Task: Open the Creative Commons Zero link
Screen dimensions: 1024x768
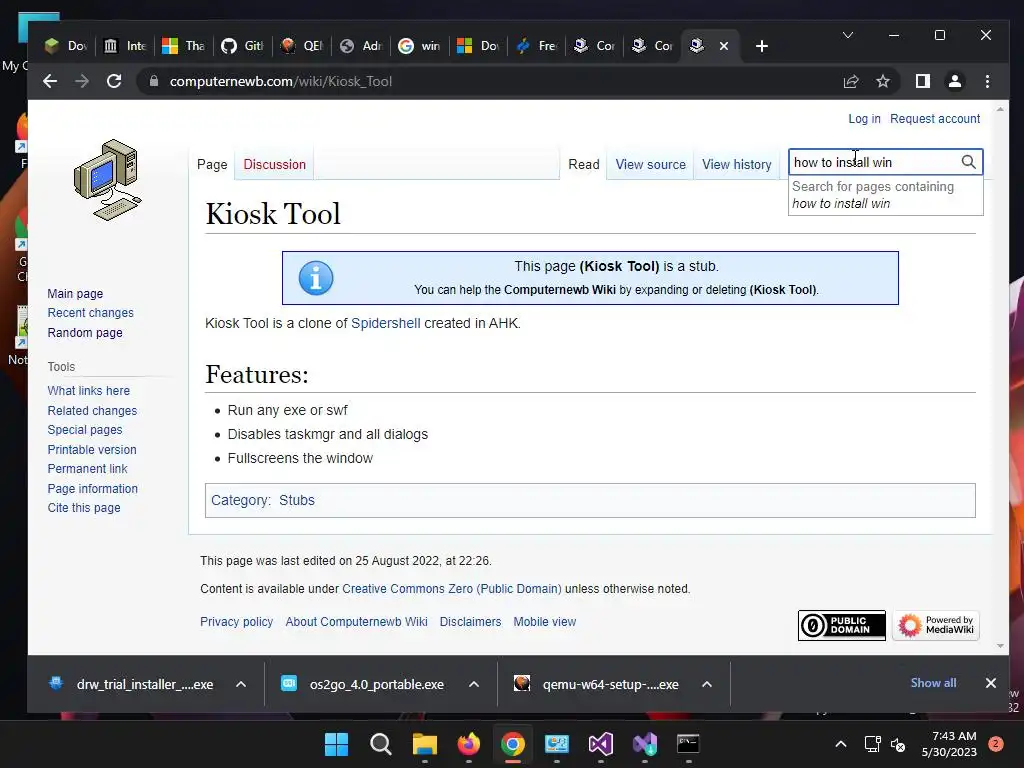Action: 452,588
